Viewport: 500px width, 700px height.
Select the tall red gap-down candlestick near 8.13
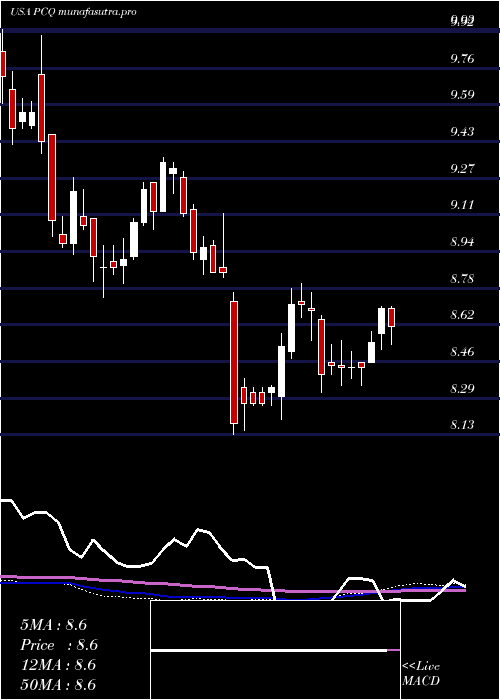point(234,362)
